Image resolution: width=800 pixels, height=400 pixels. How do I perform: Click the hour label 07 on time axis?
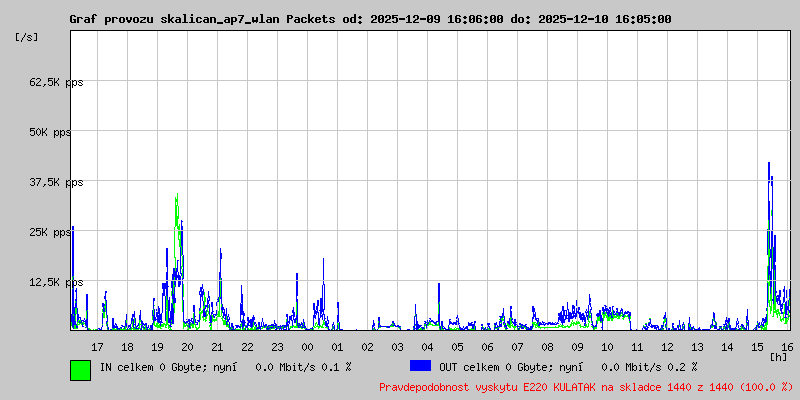(517, 347)
